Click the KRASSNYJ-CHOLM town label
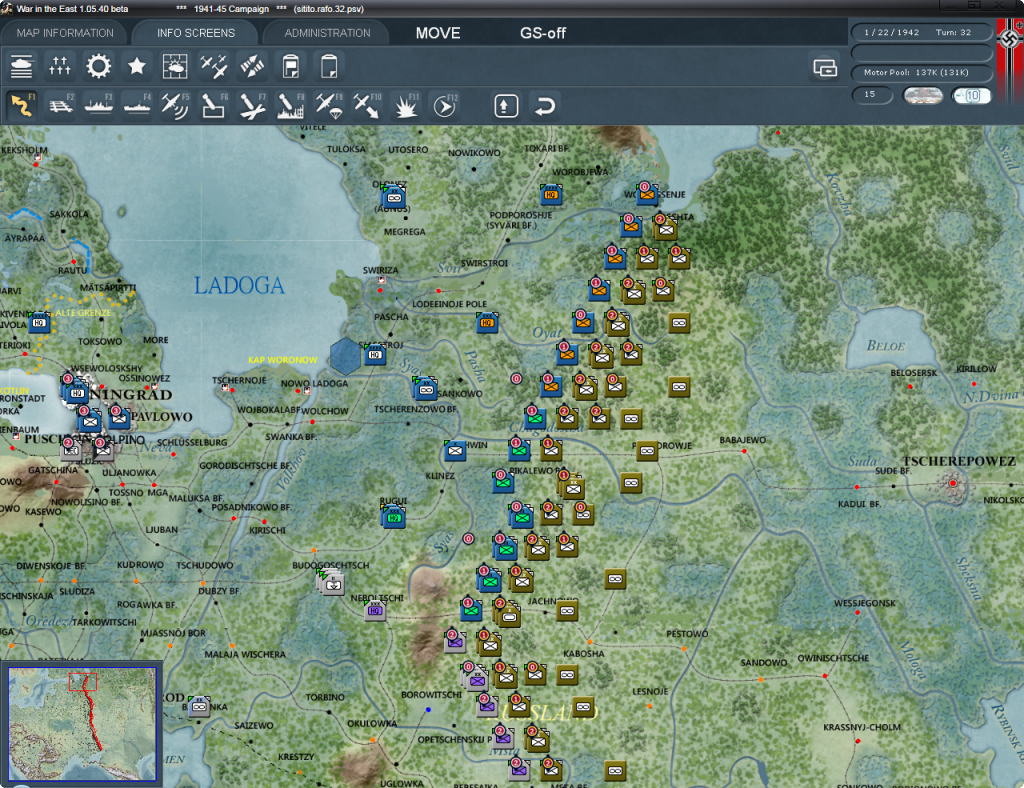Screen dimensions: 1024x788 click(x=861, y=727)
